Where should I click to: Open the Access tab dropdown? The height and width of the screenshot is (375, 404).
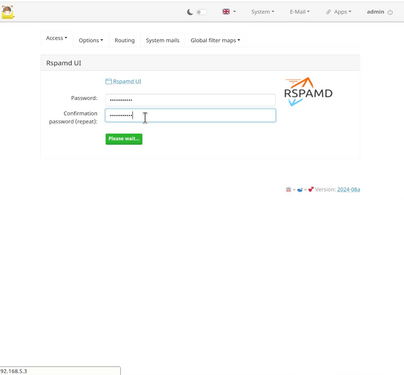coord(57,38)
